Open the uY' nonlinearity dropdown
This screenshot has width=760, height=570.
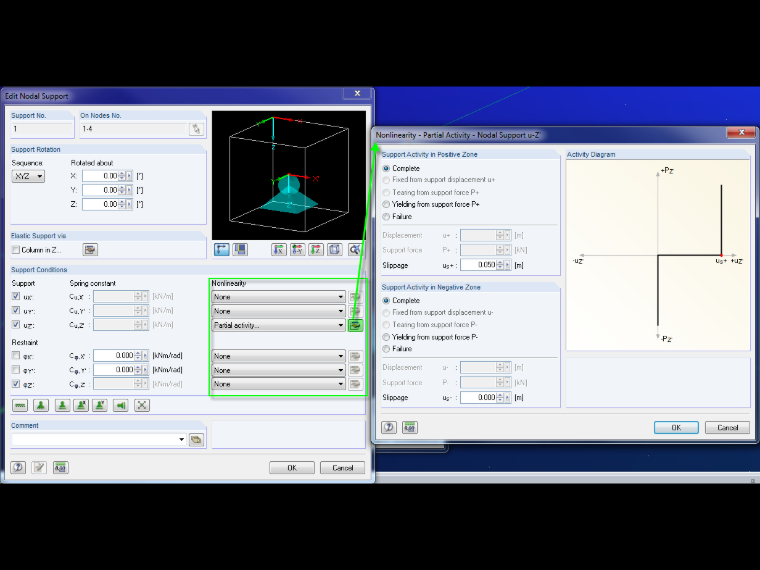(279, 311)
